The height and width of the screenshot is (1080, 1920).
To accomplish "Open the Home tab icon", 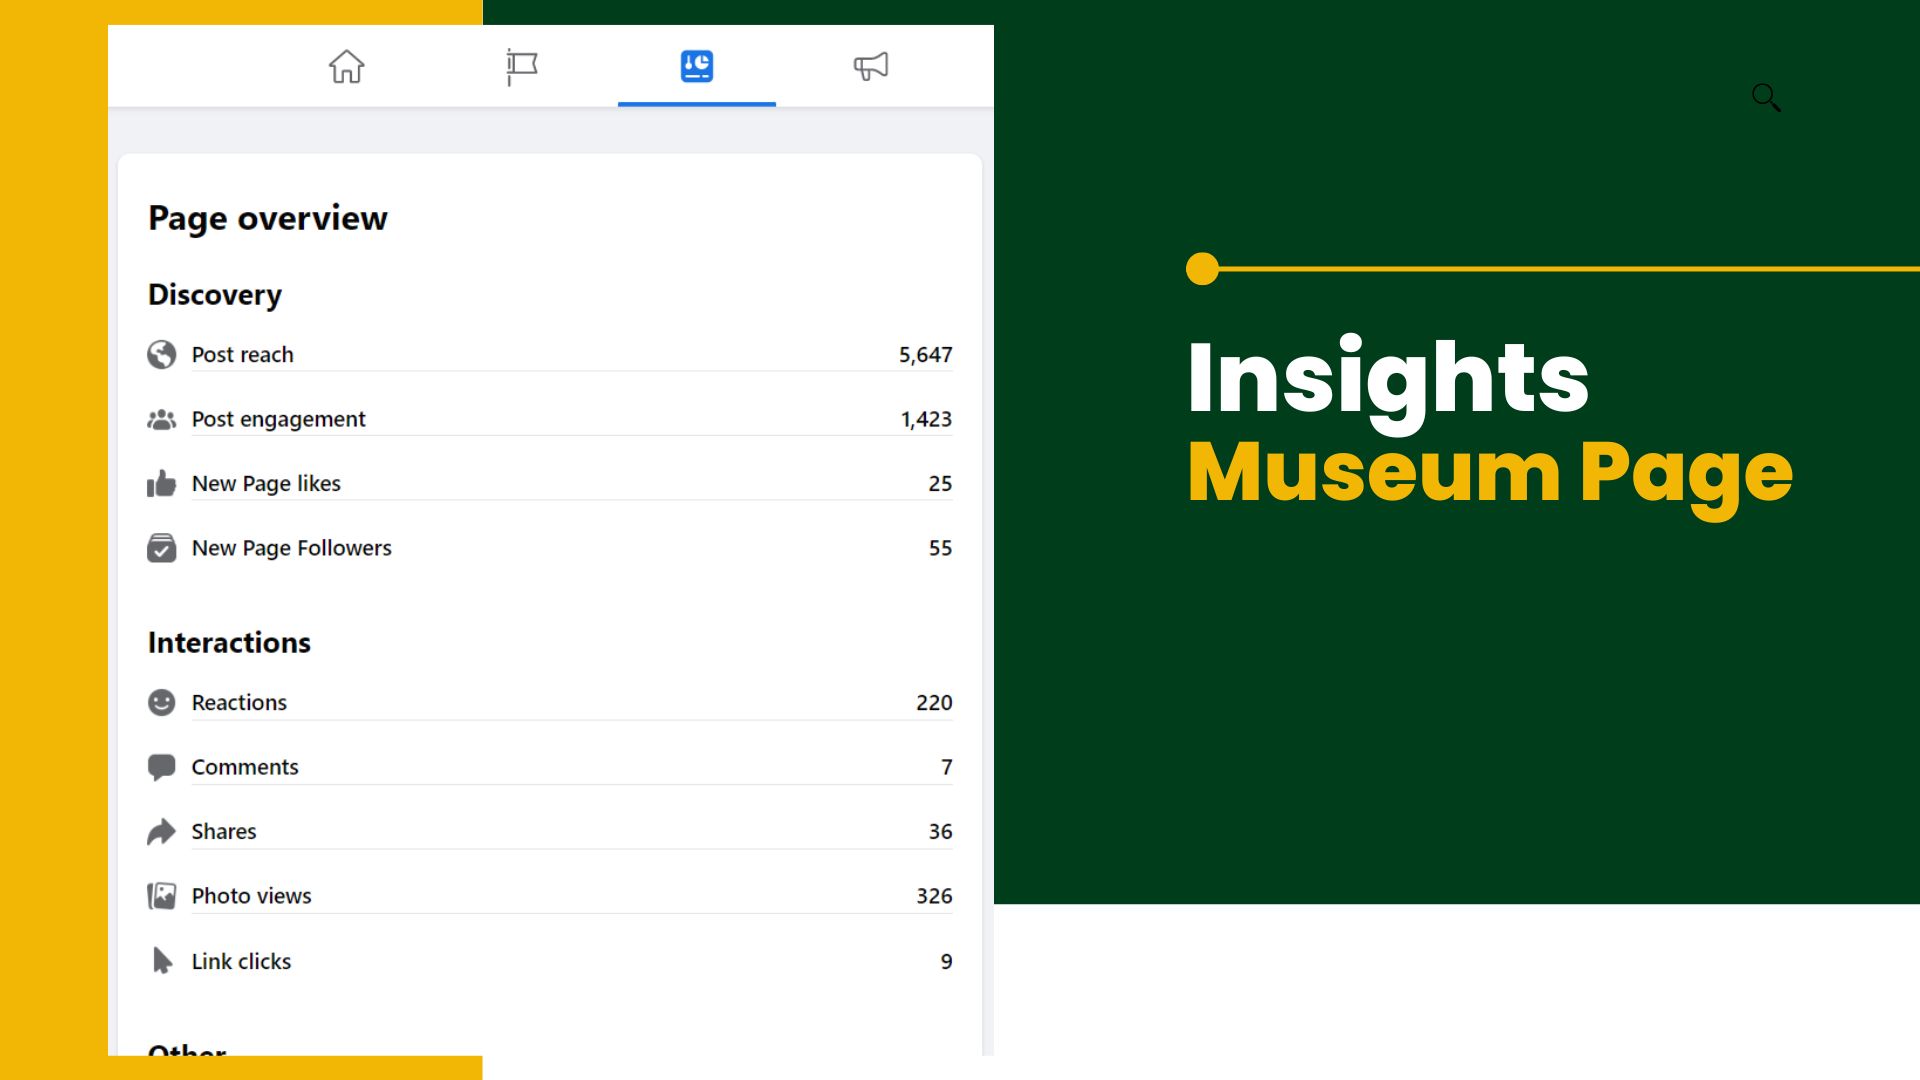I will click(x=346, y=67).
